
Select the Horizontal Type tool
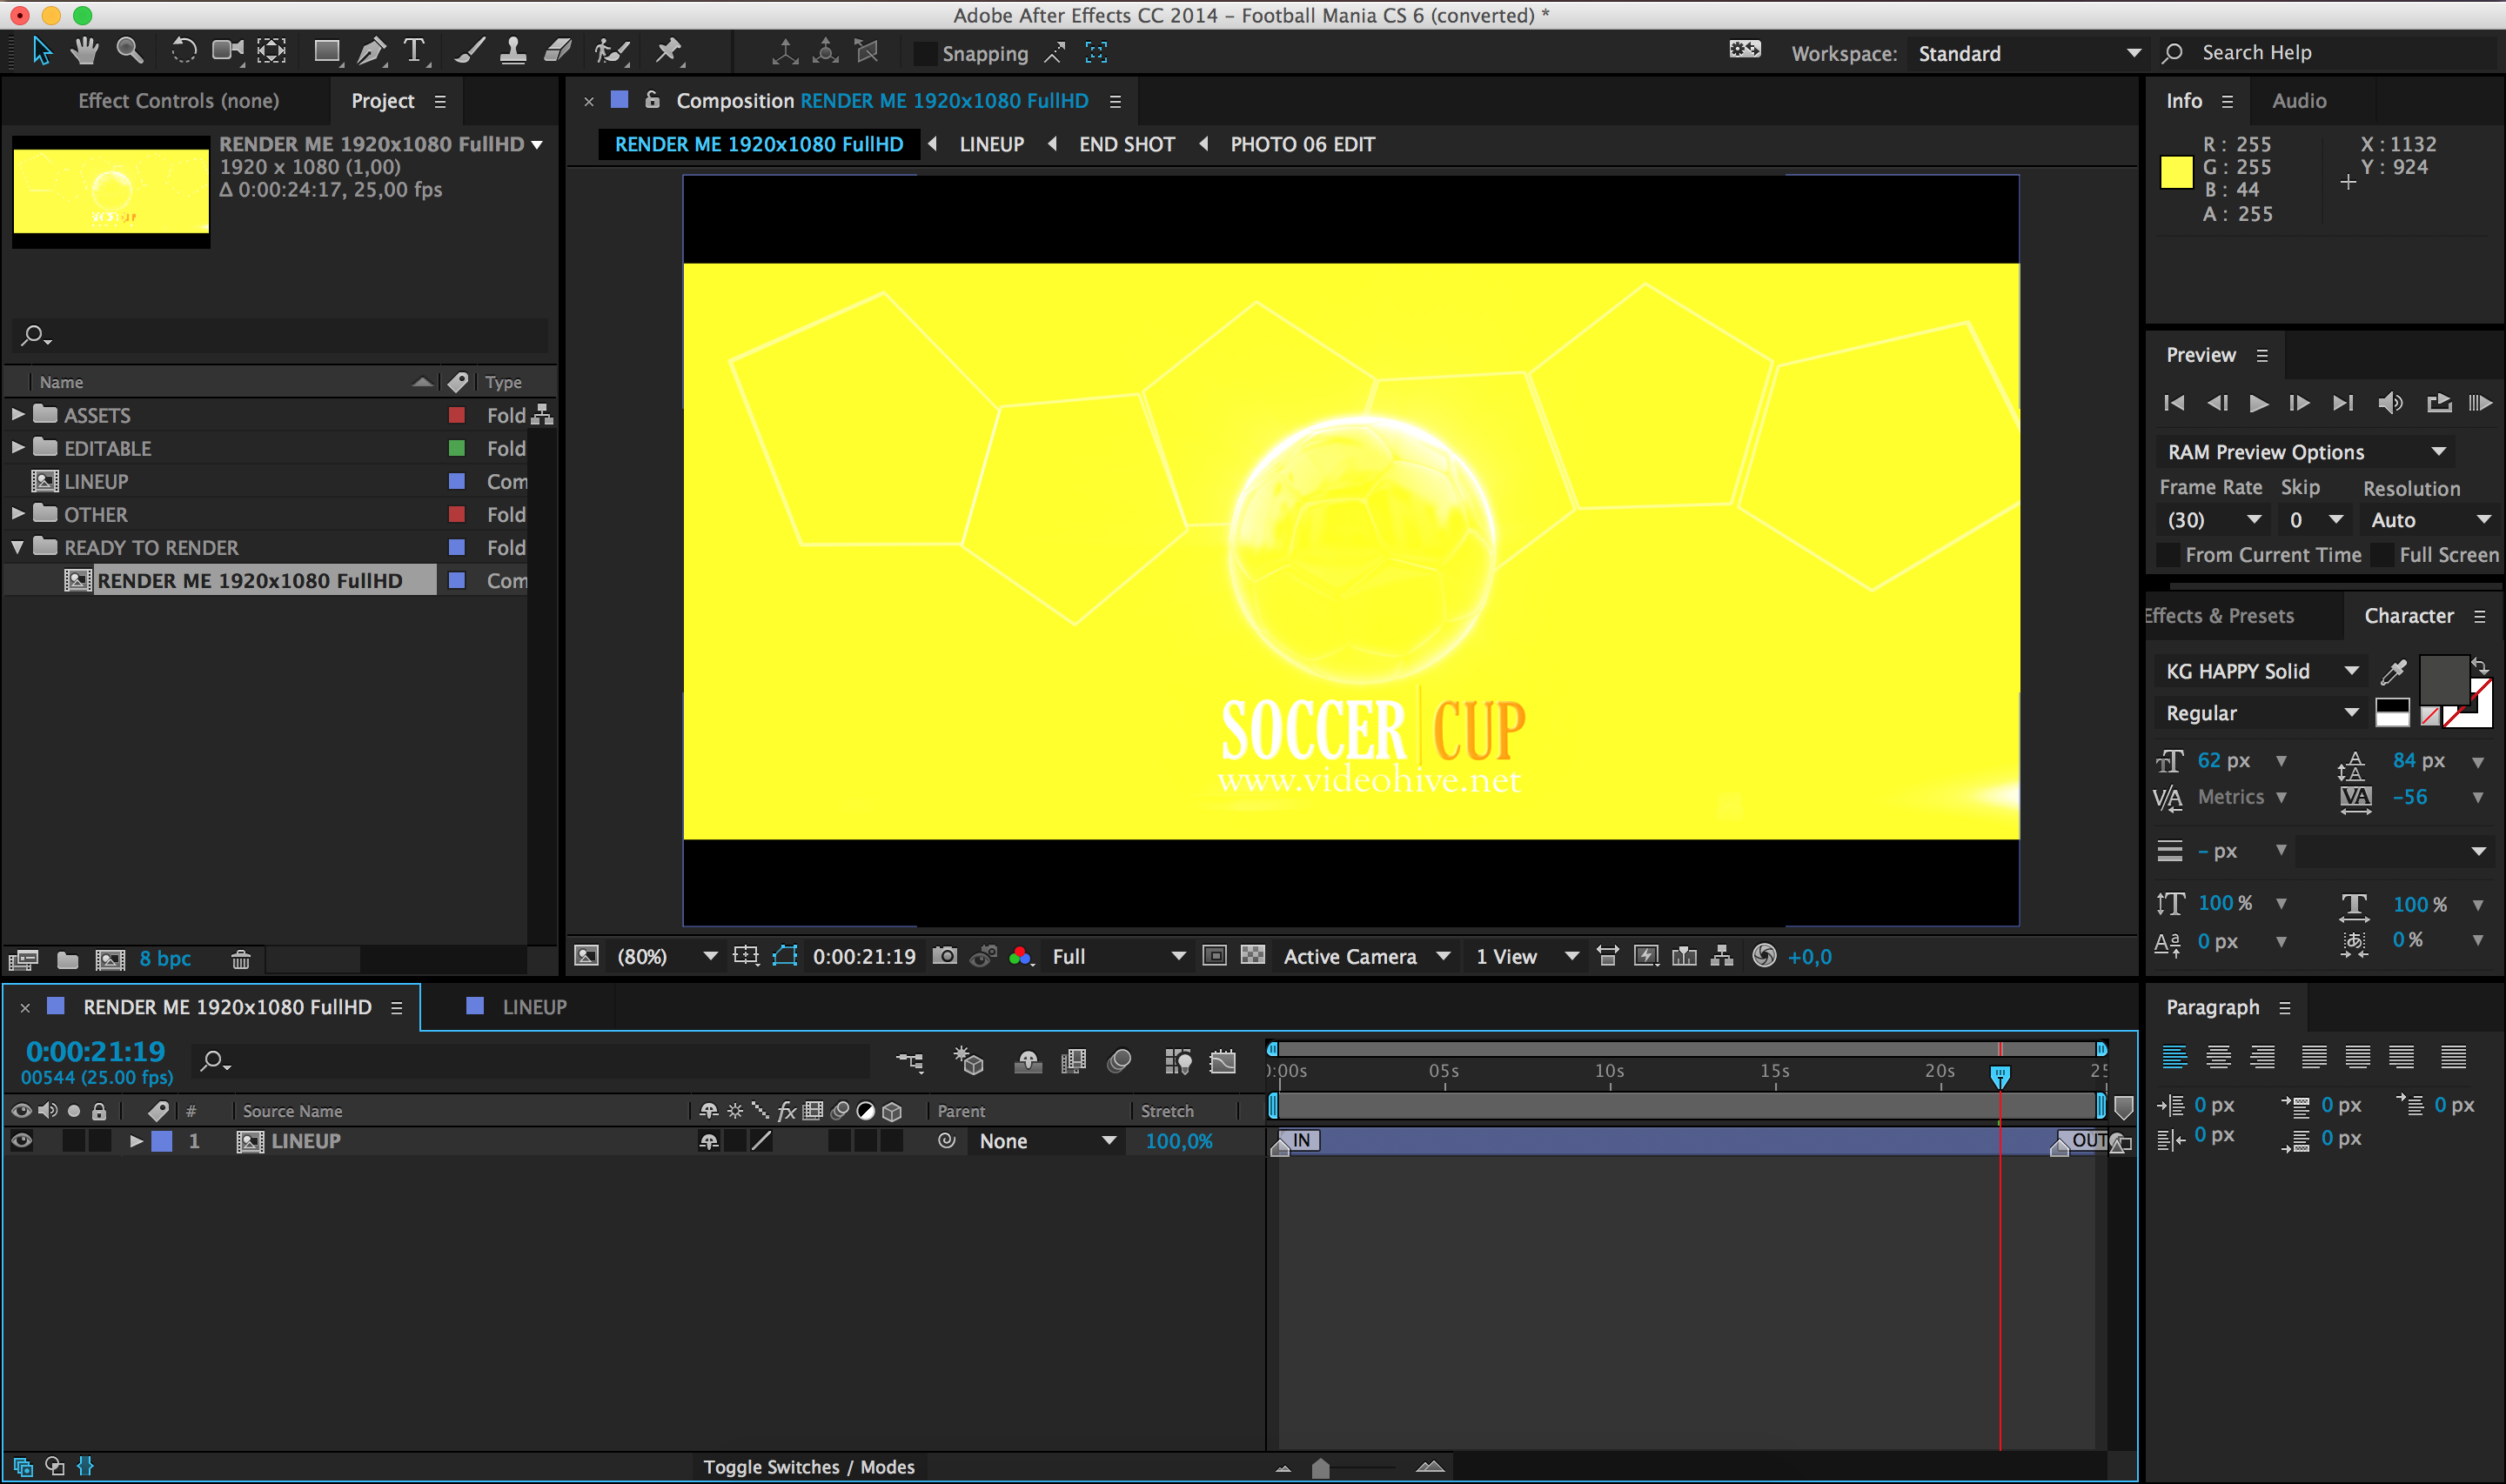tap(414, 52)
